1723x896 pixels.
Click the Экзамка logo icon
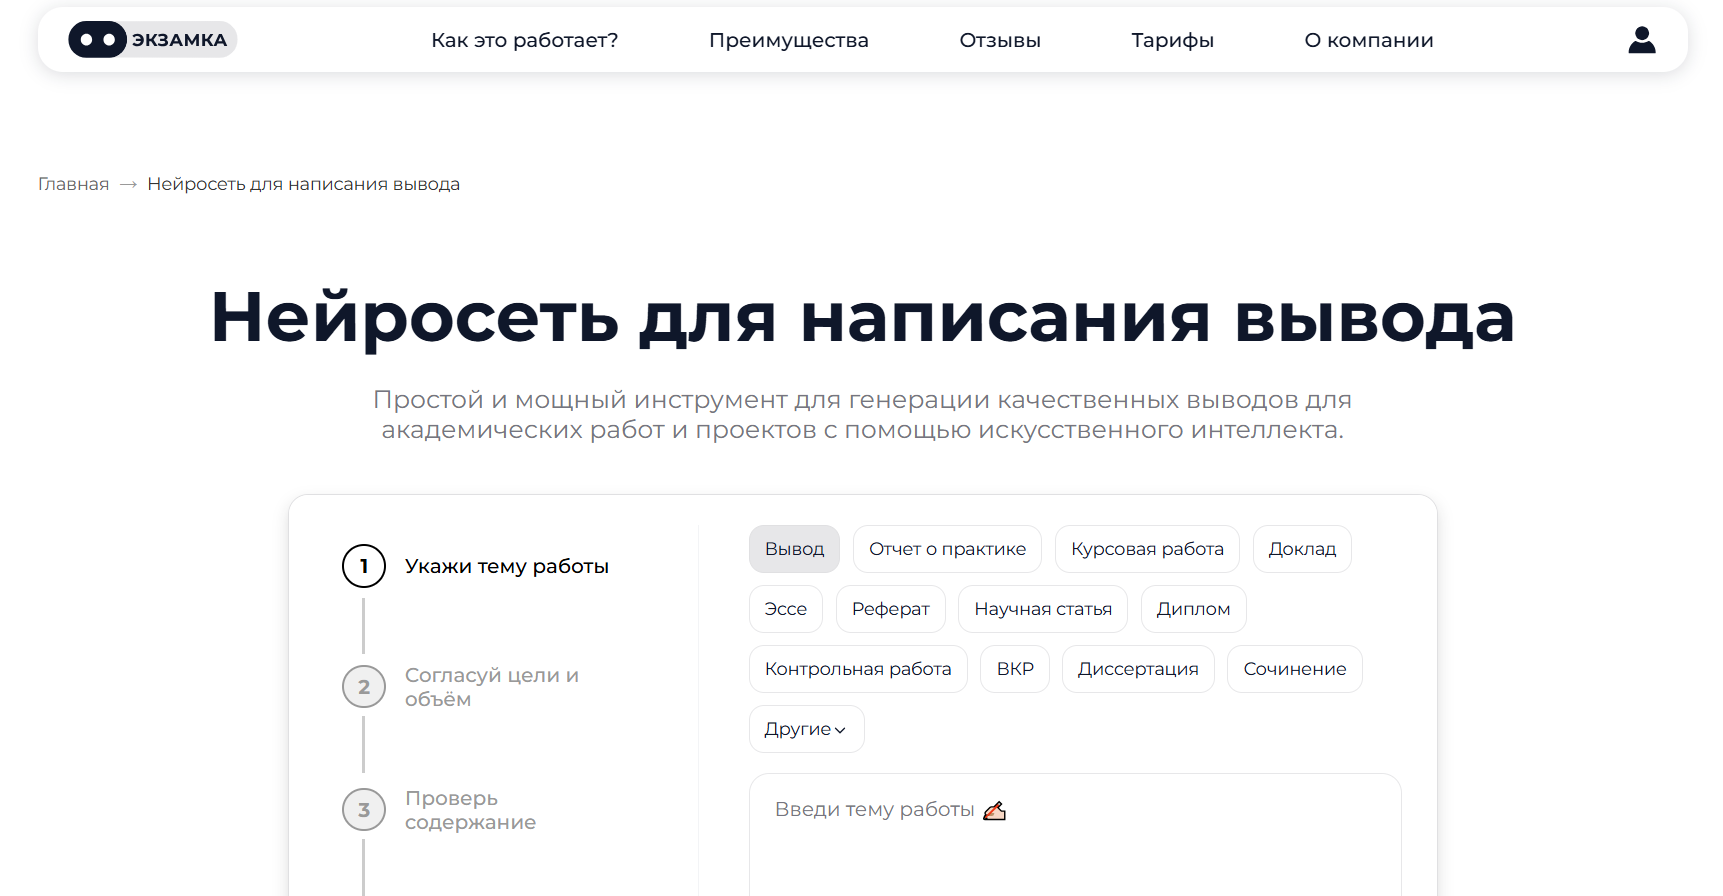click(x=98, y=40)
